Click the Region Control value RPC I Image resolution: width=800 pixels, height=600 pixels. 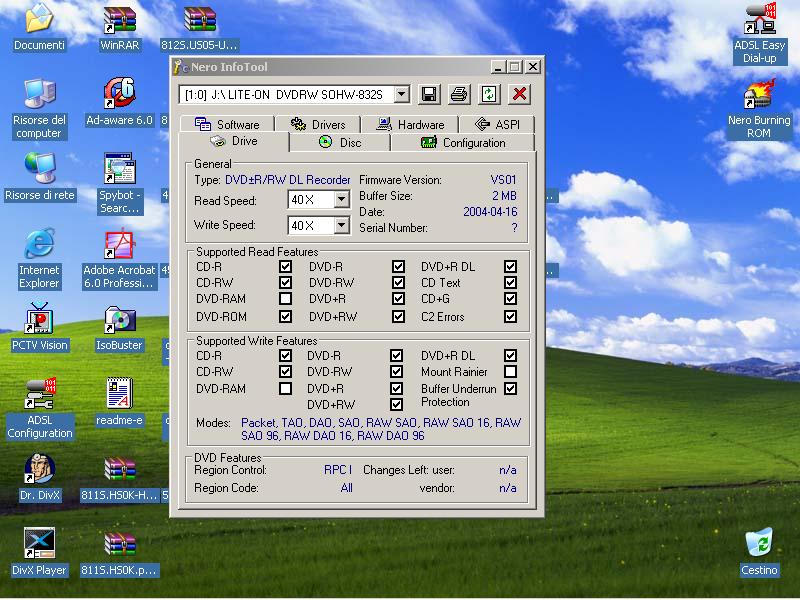[x=338, y=469]
